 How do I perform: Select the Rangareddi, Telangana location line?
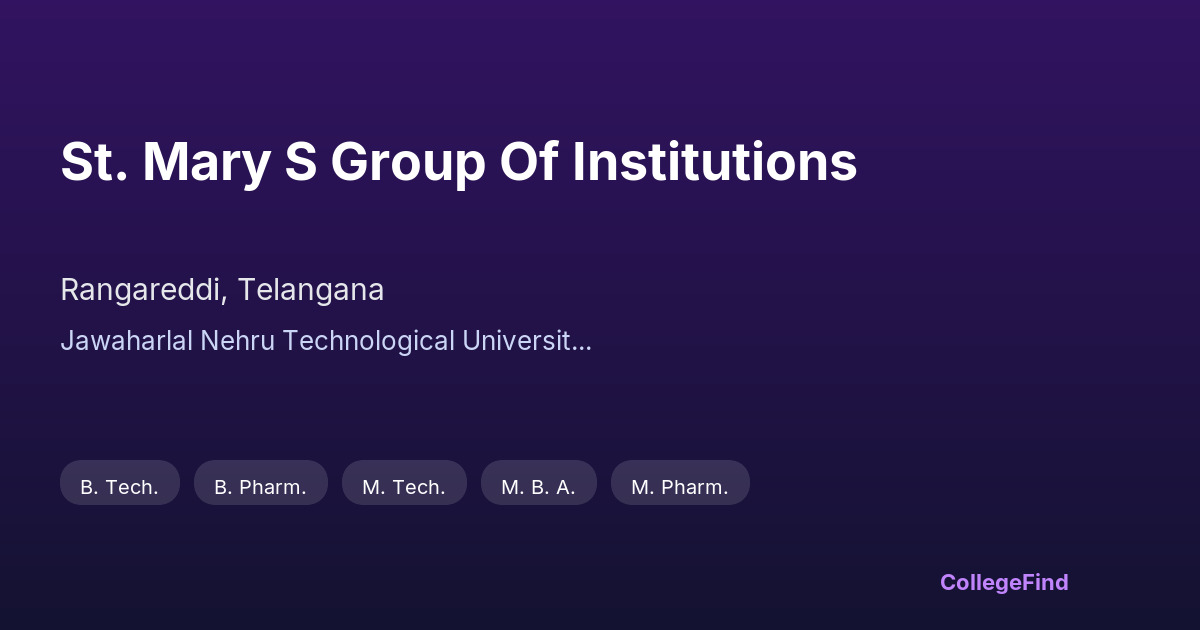click(x=222, y=290)
